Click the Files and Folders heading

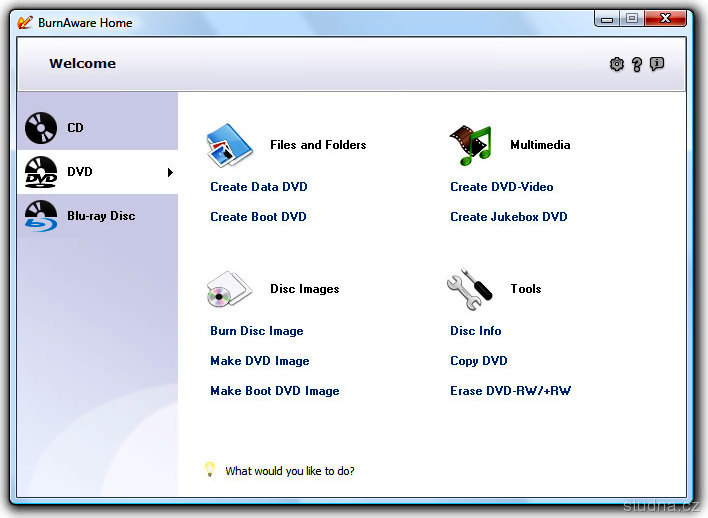pyautogui.click(x=318, y=145)
